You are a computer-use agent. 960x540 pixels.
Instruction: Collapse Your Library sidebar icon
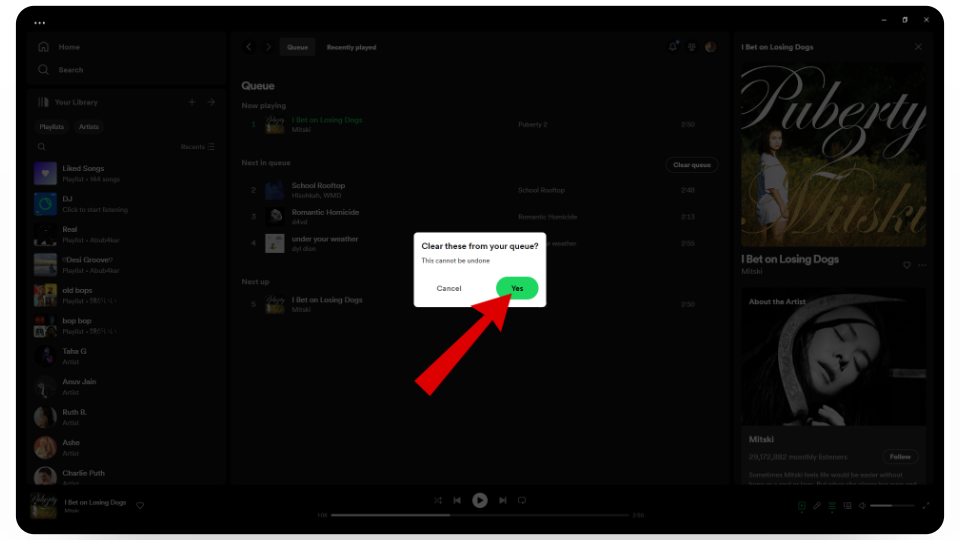(x=43, y=102)
